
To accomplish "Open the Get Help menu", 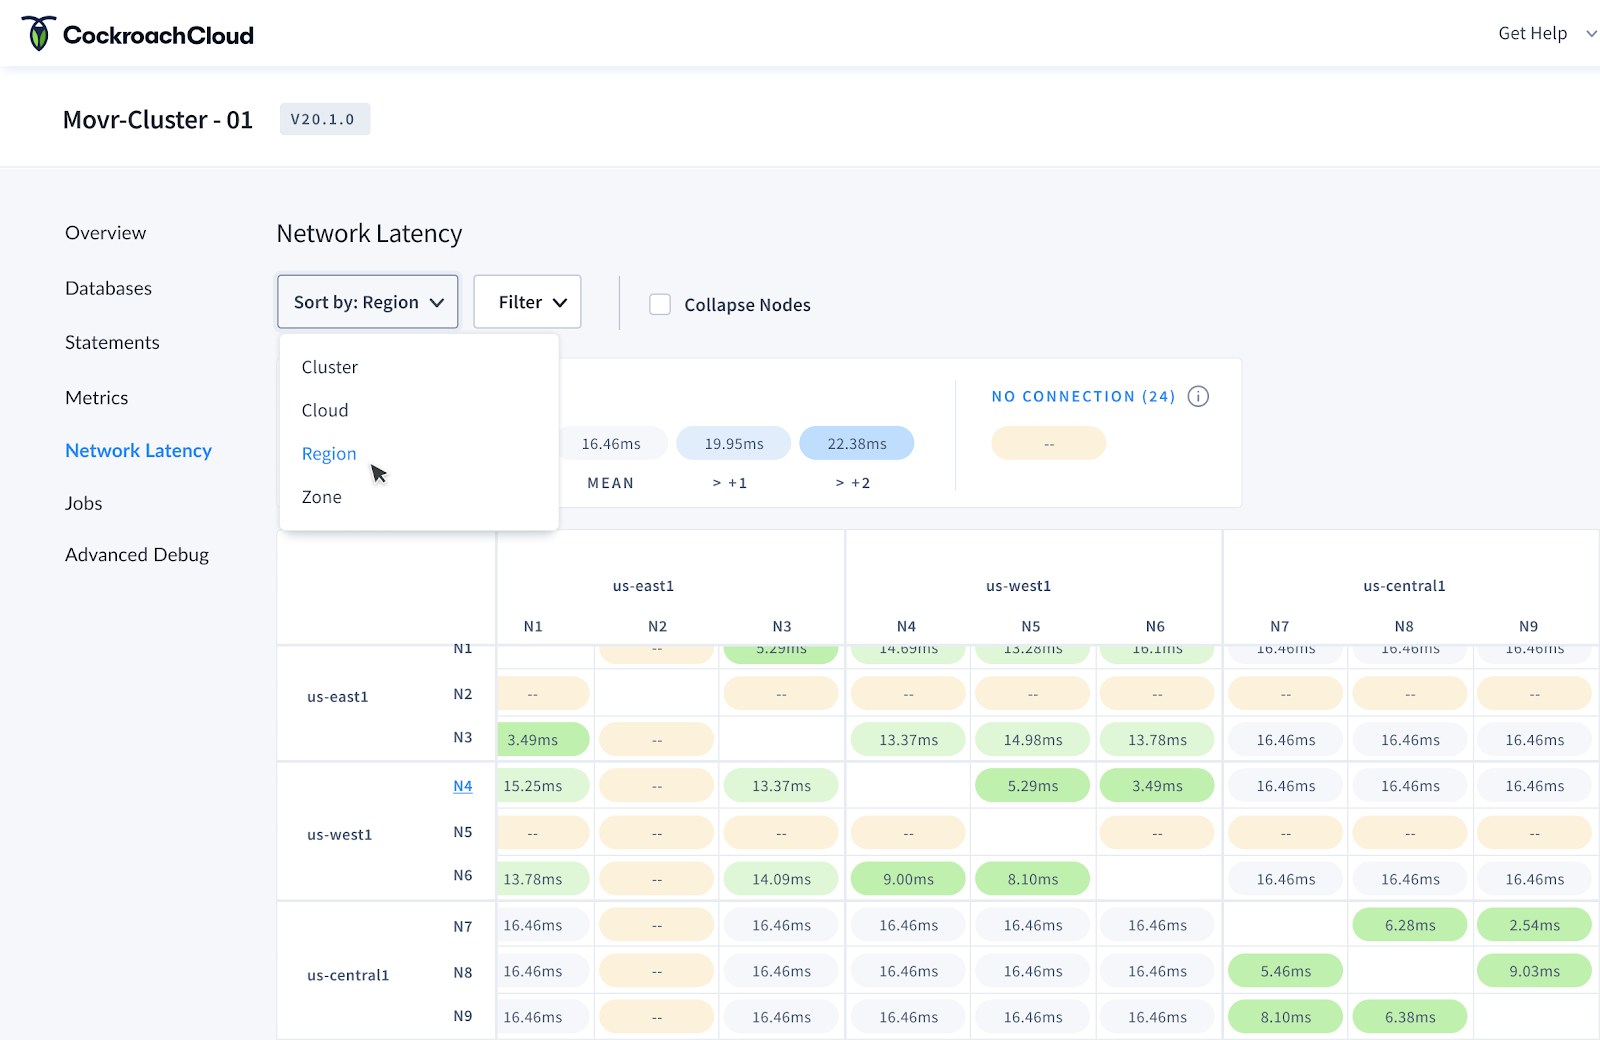I will pos(1532,34).
